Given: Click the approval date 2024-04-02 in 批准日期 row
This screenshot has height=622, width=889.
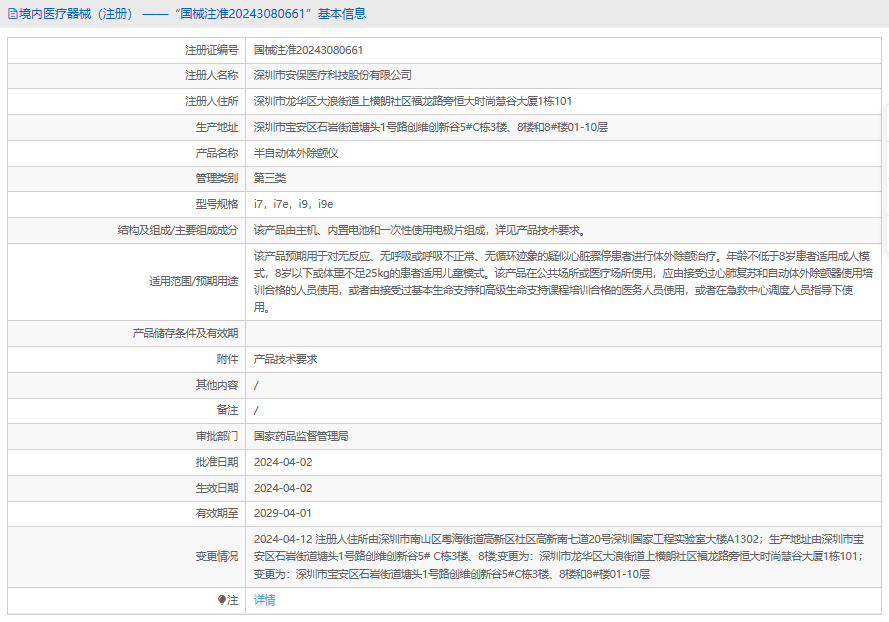Looking at the screenshot, I should coord(283,462).
